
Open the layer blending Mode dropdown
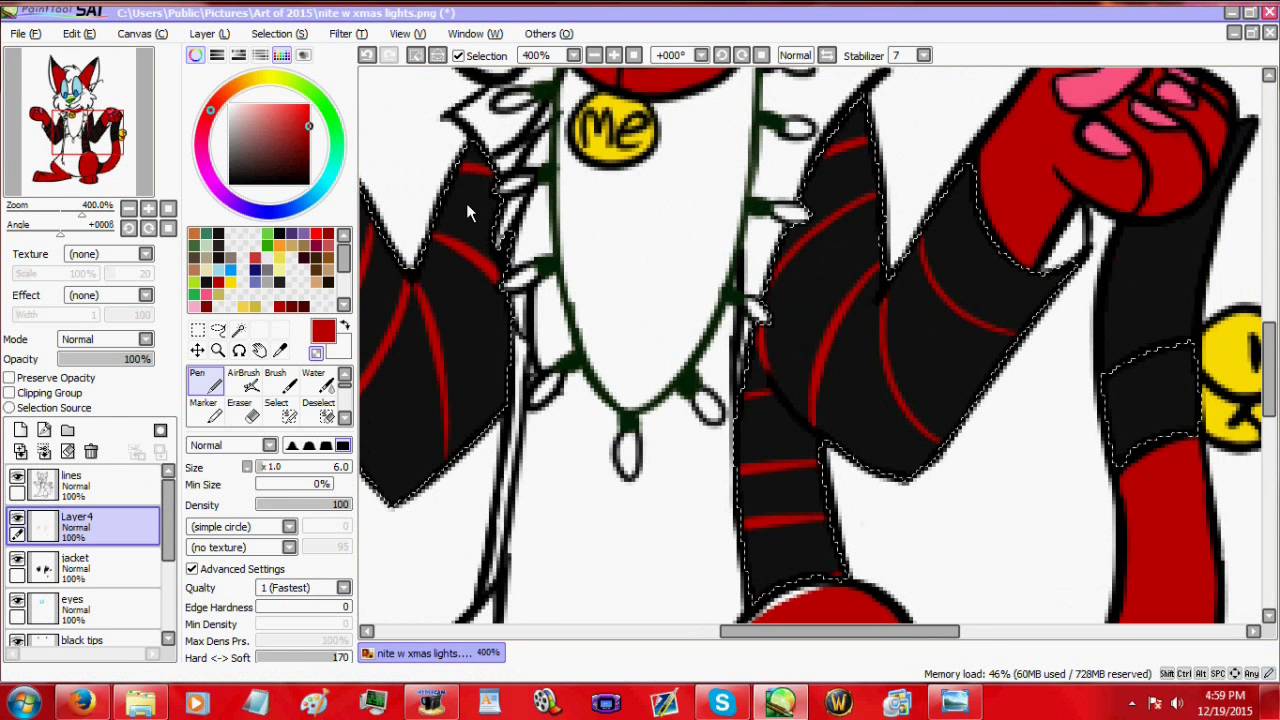coord(105,339)
